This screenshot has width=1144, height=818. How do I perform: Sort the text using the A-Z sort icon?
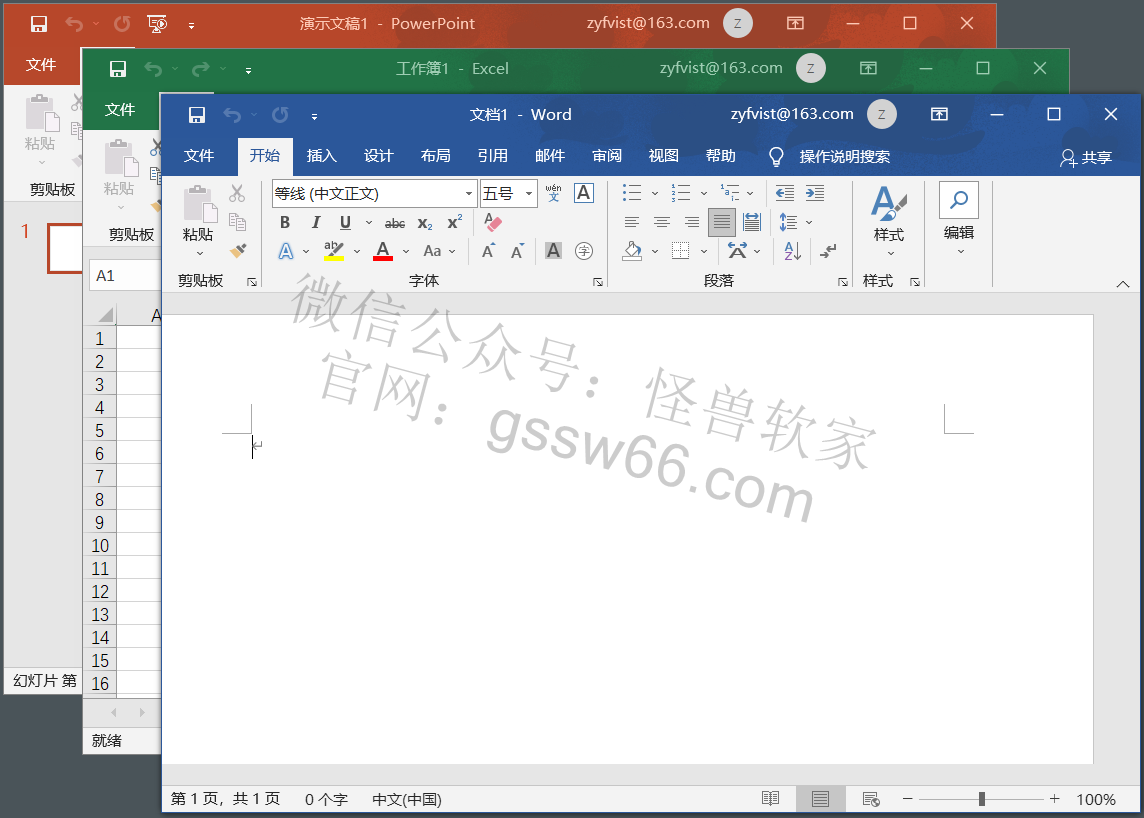792,251
